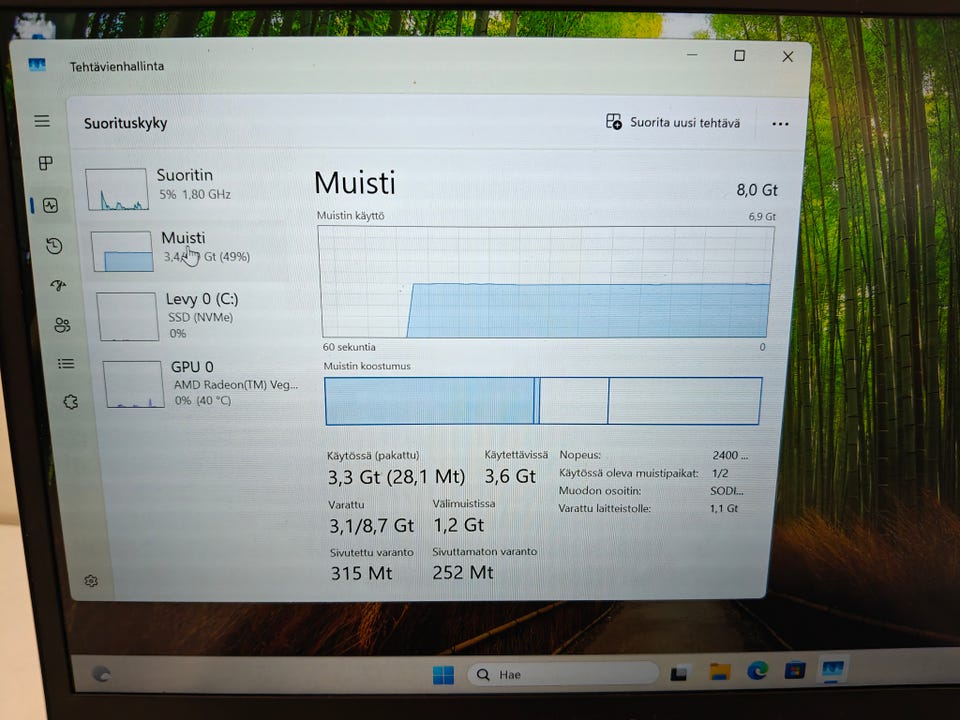Click the memory usage graph
Viewport: 960px width, 720px height.
[x=546, y=282]
